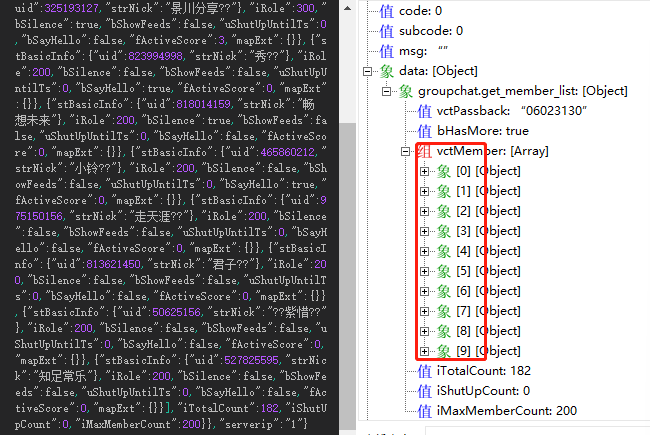Select the iShutUpCount: 0 row
The width and height of the screenshot is (650, 435).
tap(474, 391)
